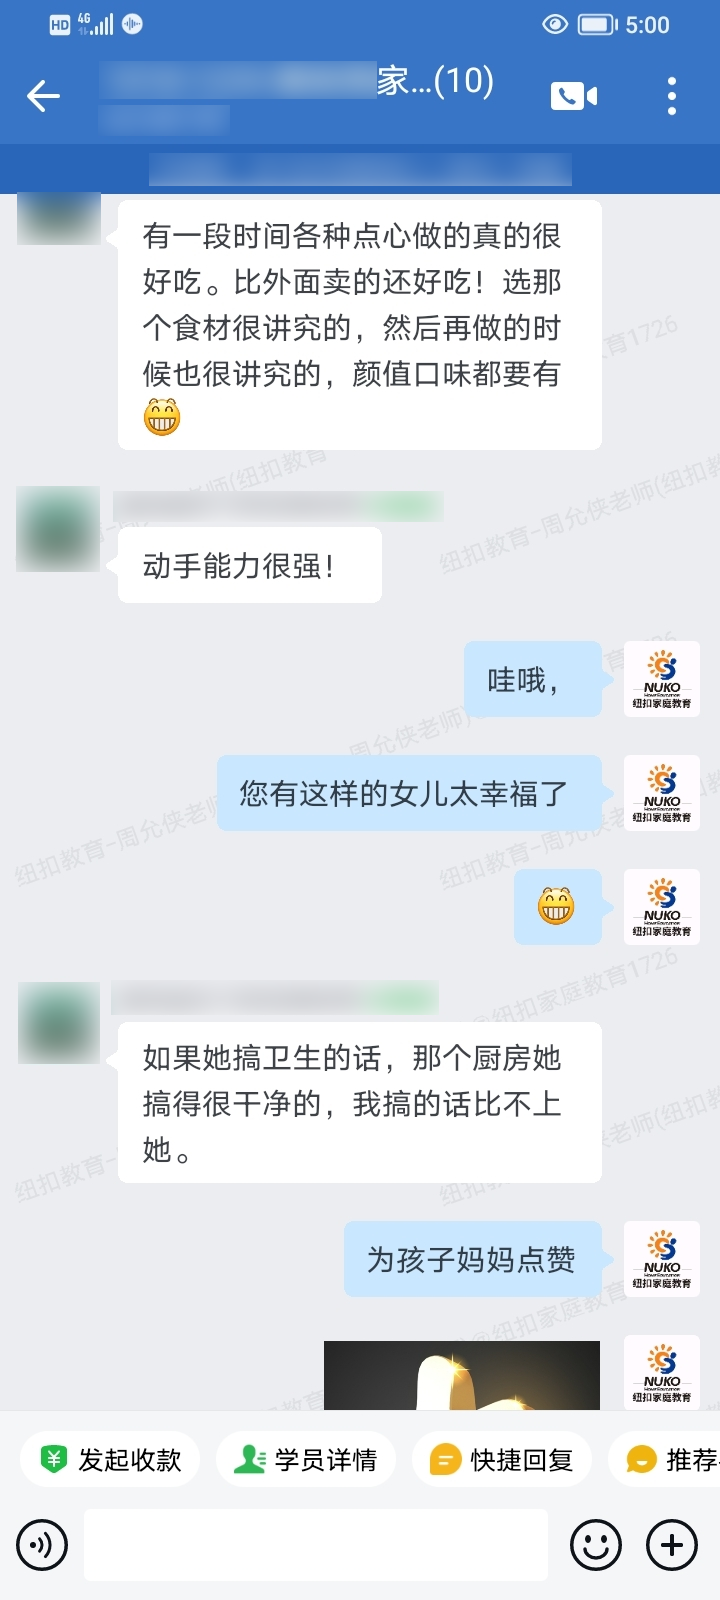The height and width of the screenshot is (1600, 720).
Task: Open the three-dot more options menu
Action: (672, 96)
